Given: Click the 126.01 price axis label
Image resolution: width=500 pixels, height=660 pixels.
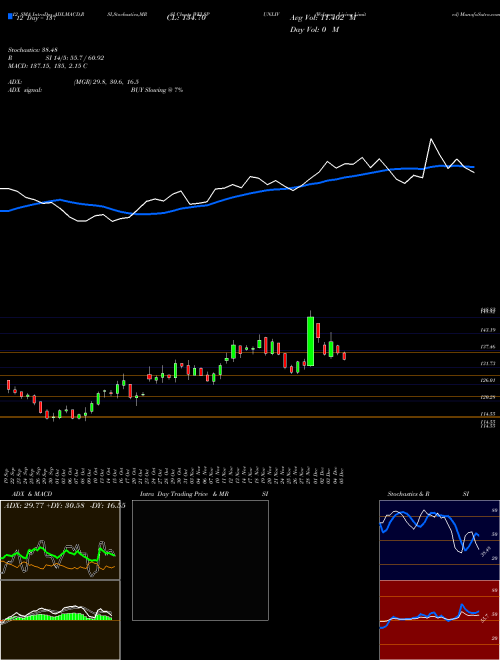Looking at the screenshot, I should click(x=488, y=380).
